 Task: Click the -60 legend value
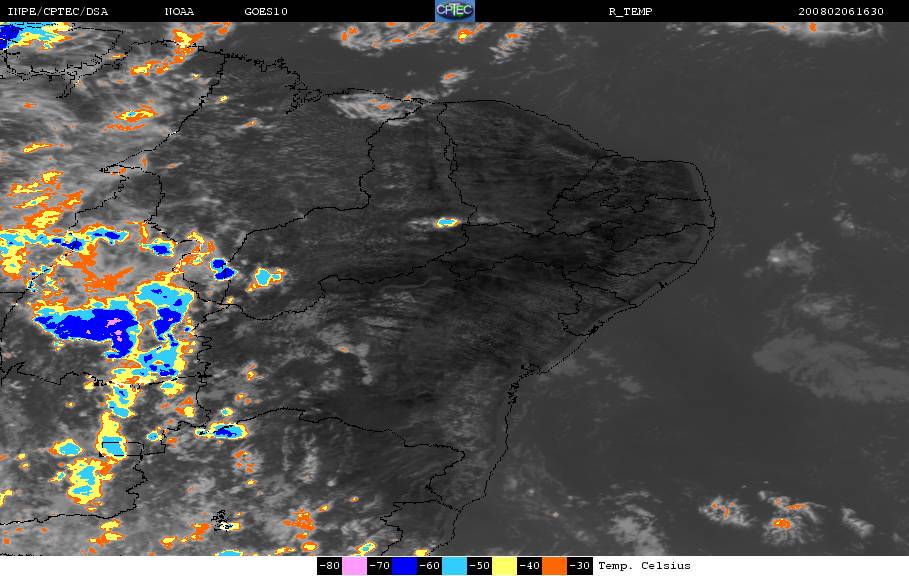tap(429, 566)
